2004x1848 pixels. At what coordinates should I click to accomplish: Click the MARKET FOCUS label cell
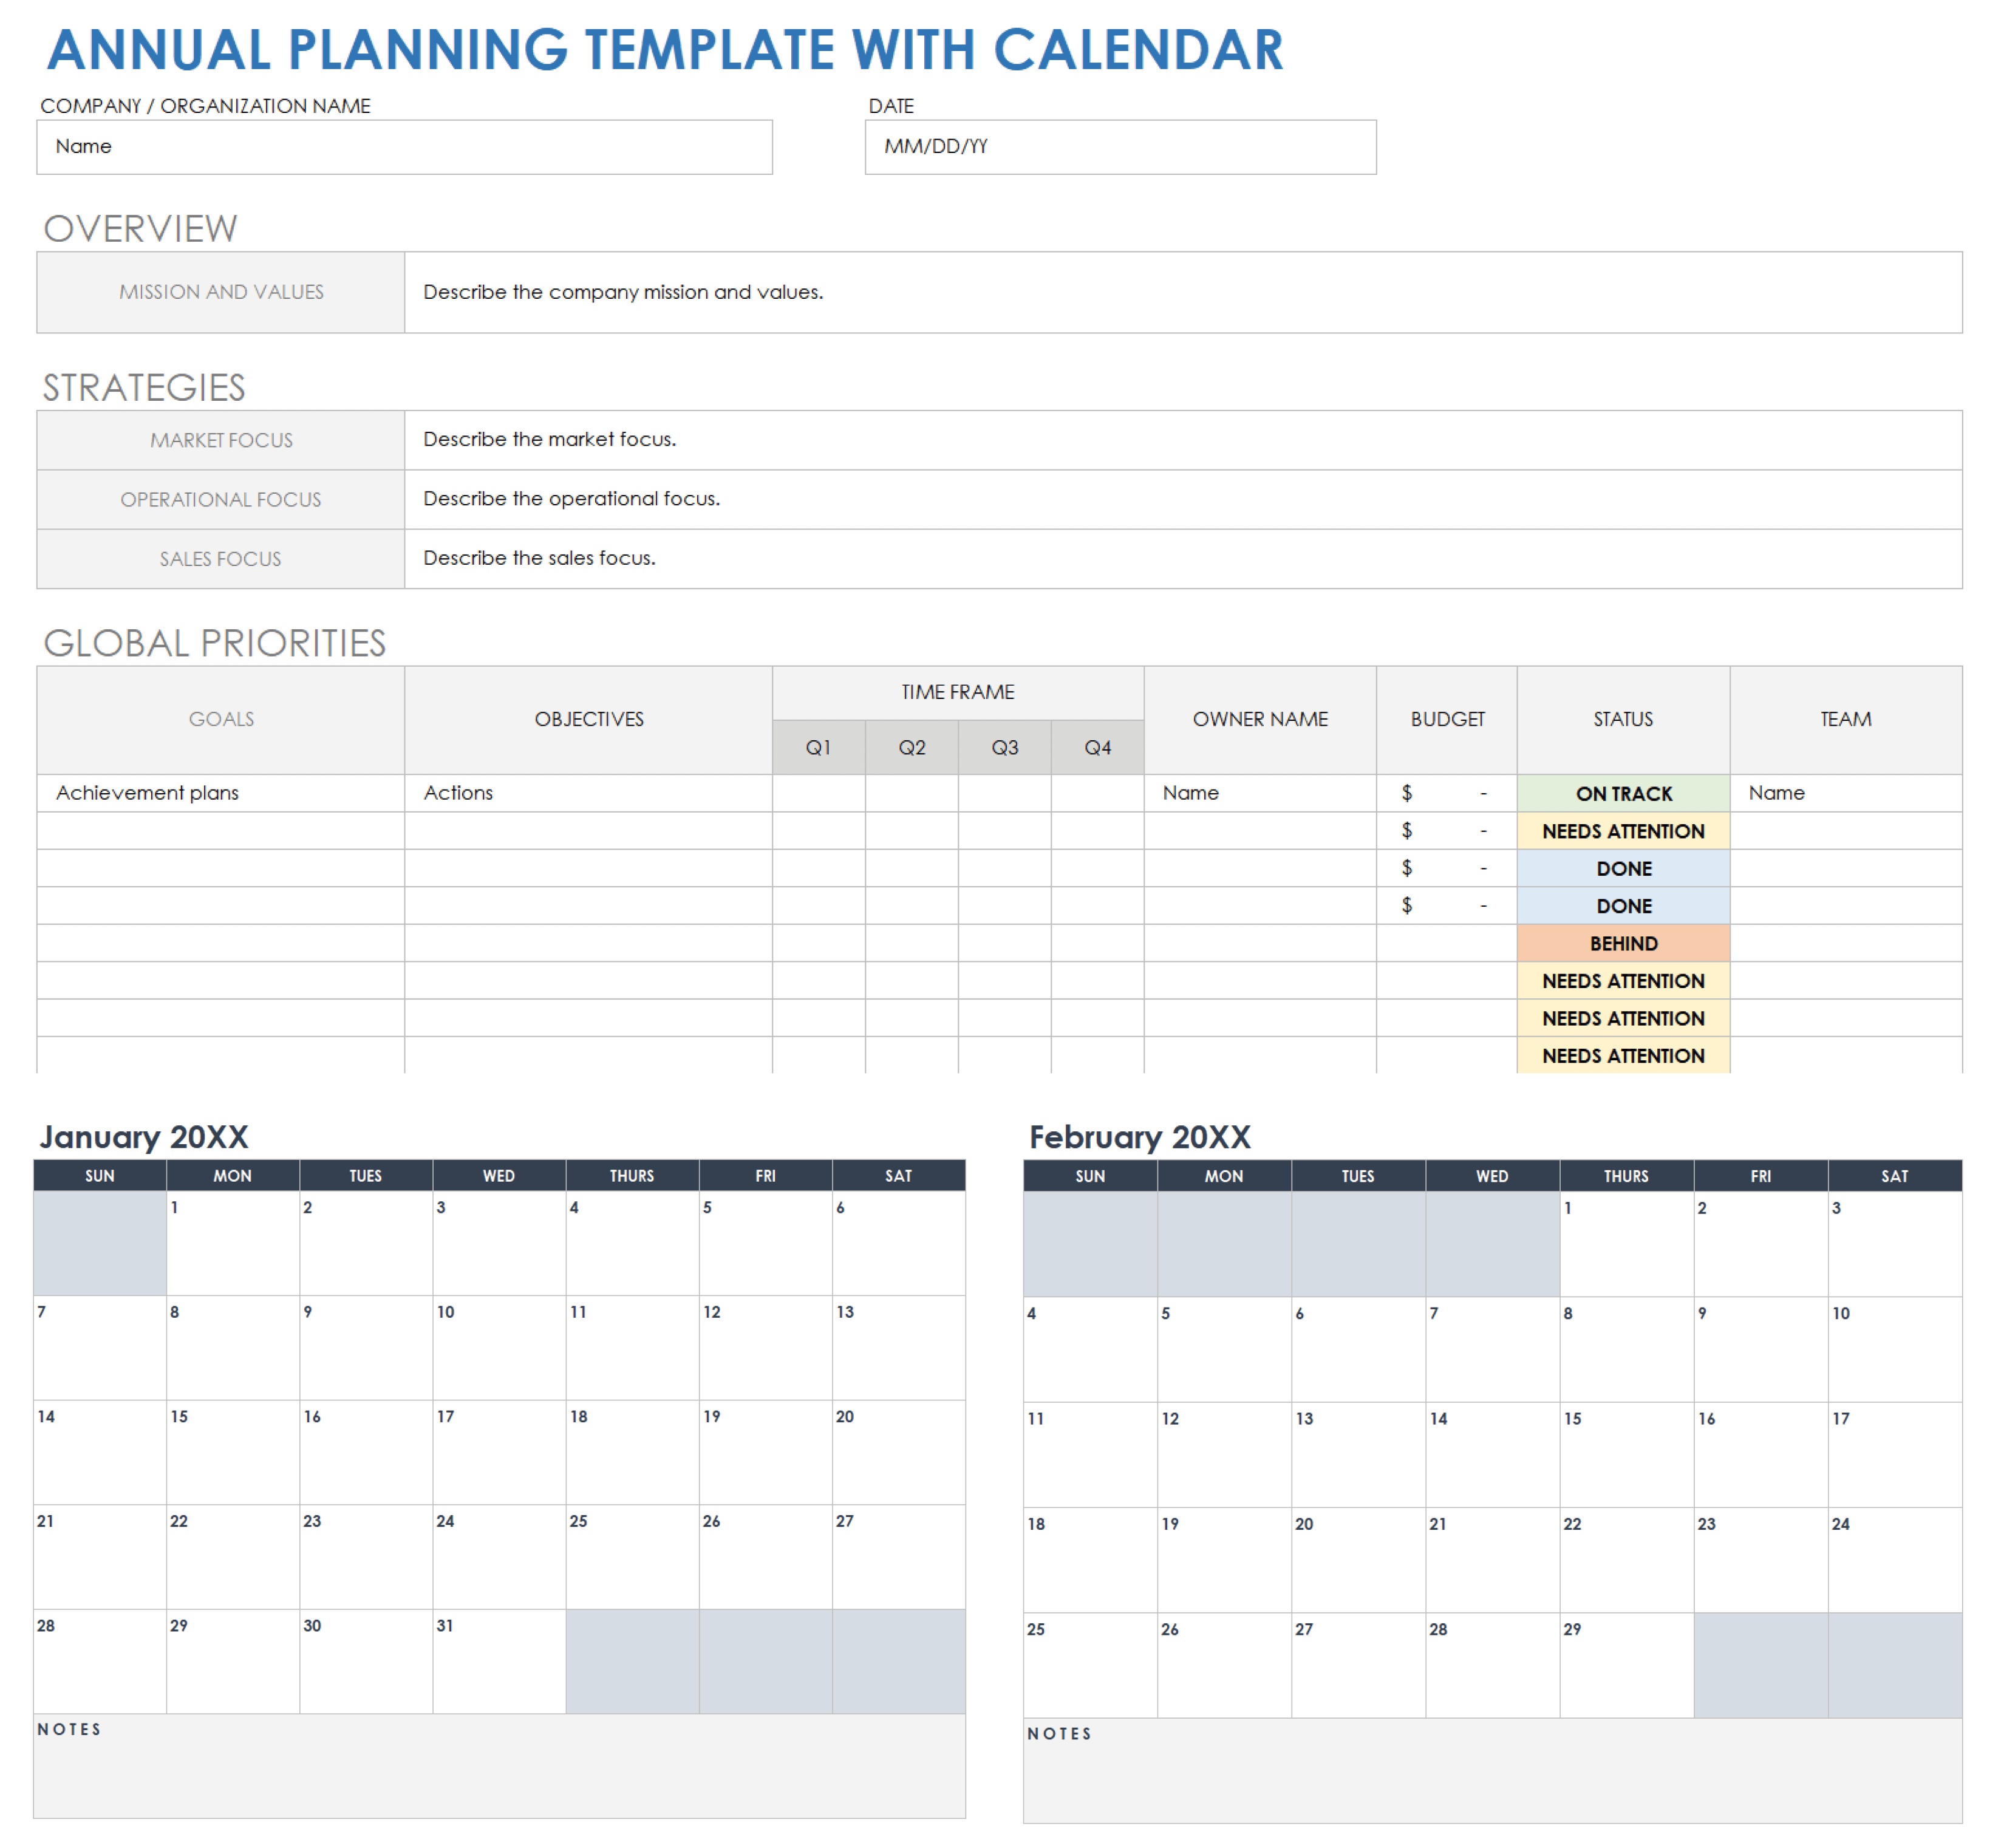point(221,440)
